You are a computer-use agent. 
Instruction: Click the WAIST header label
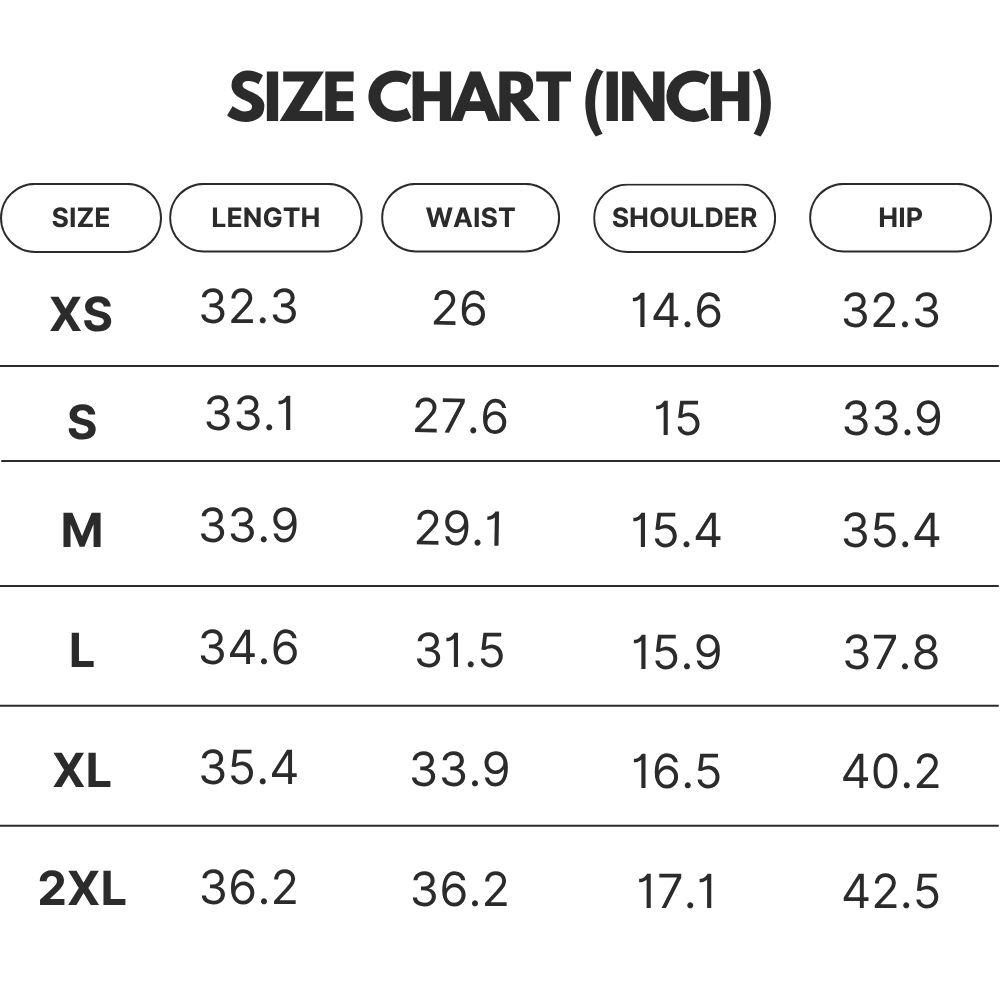coord(471,218)
